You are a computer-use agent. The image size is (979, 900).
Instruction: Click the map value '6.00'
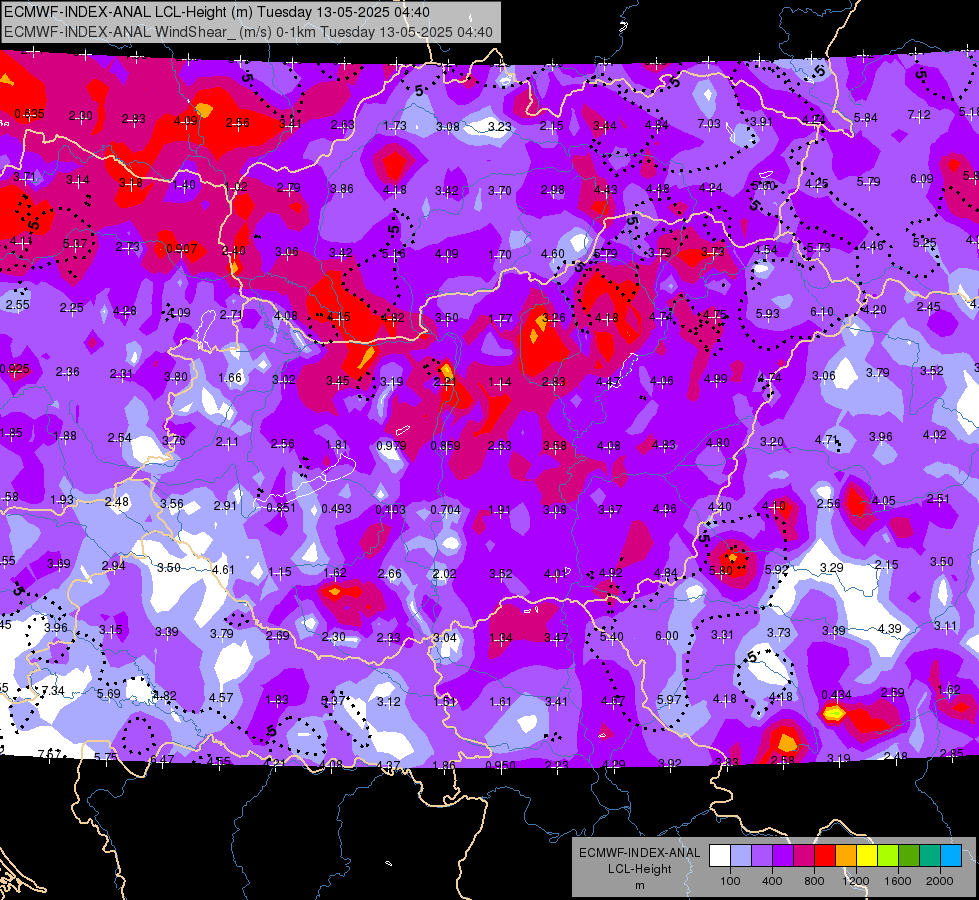[x=666, y=635]
